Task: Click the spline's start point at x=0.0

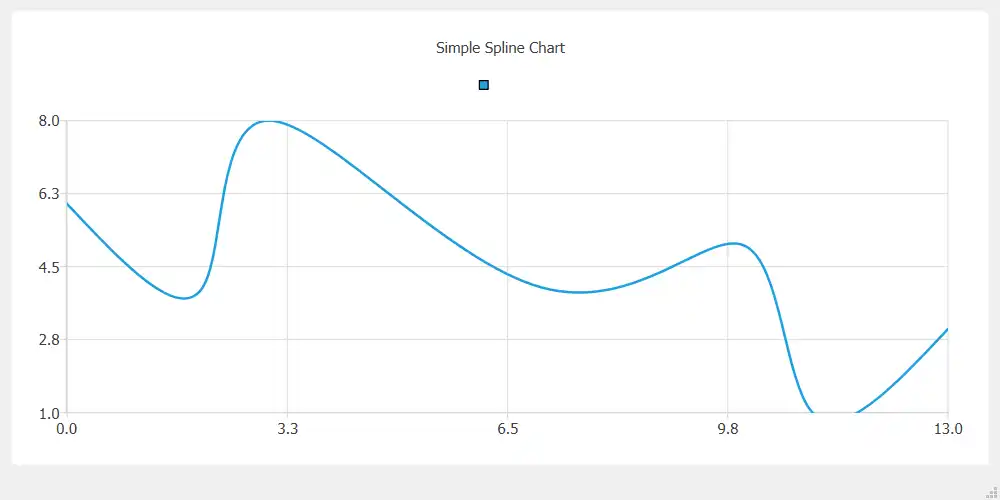Action: click(x=67, y=203)
